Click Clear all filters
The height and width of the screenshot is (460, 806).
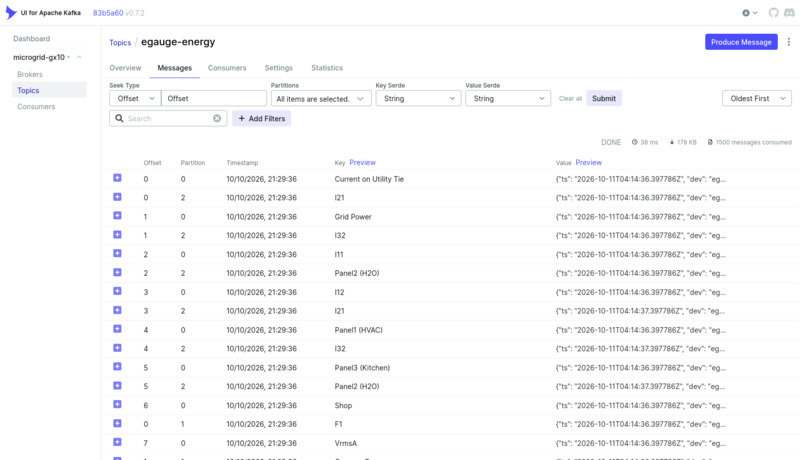[x=570, y=99]
